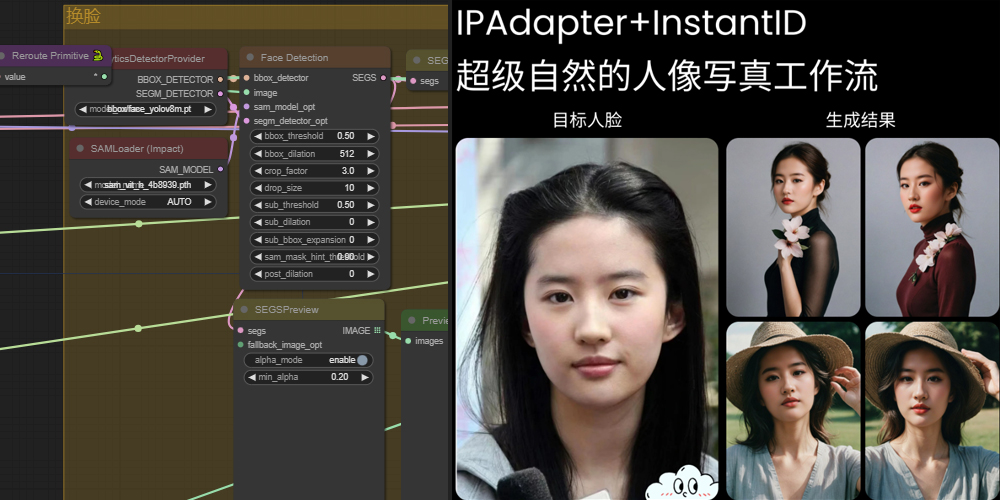The width and height of the screenshot is (1000, 500).
Task: Open the device_mode AUTO dropdown
Action: coord(147,202)
